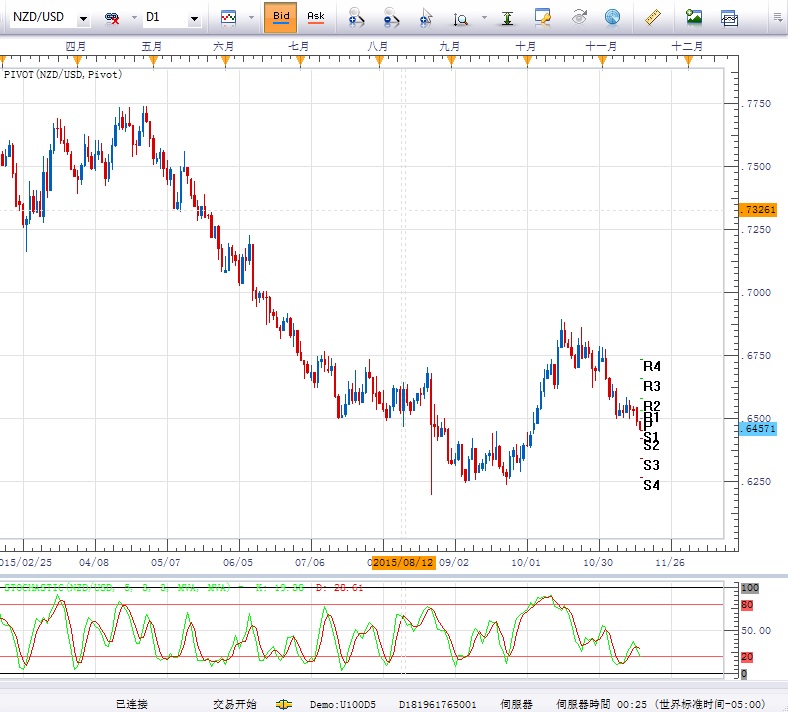This screenshot has width=788, height=712.
Task: Click the 2015/08/12 highlighted date label
Action: (x=405, y=563)
